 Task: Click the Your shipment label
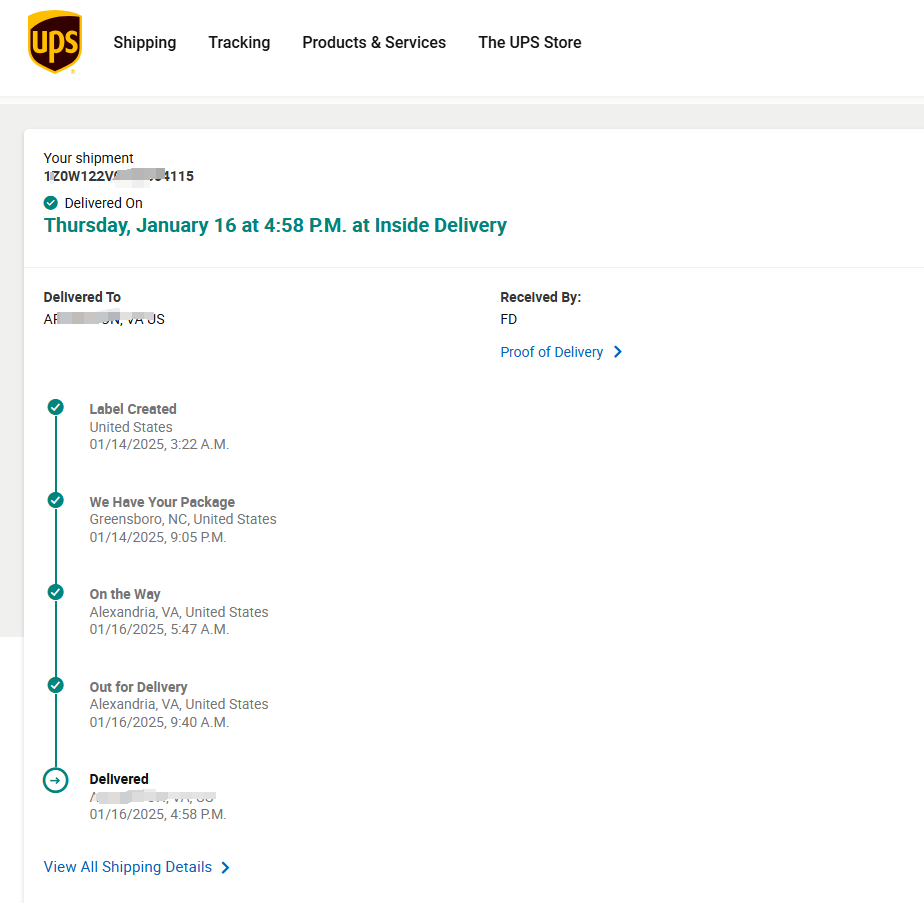pyautogui.click(x=88, y=158)
